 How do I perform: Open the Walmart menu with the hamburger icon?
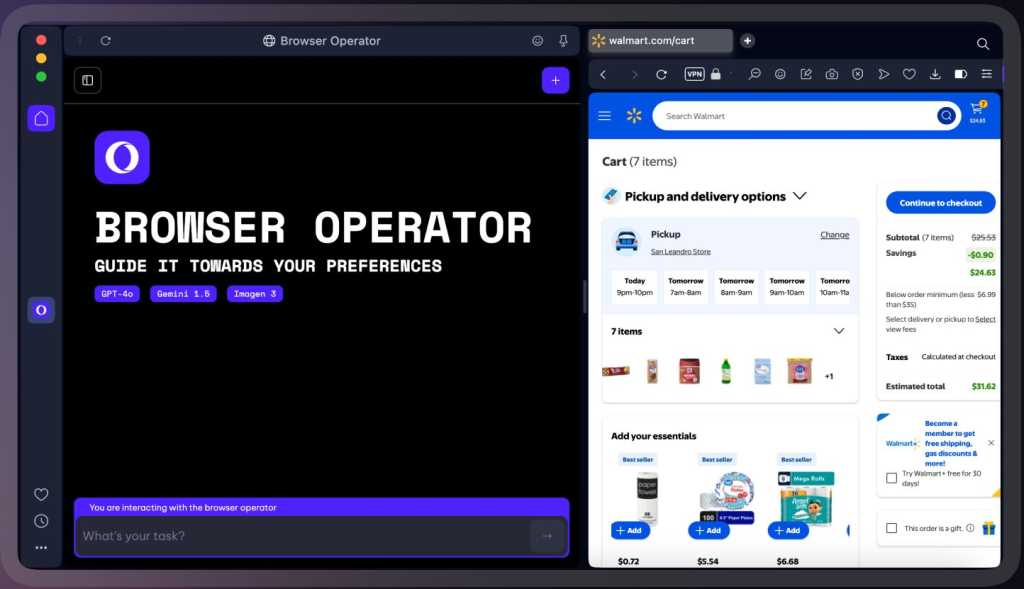click(x=604, y=115)
